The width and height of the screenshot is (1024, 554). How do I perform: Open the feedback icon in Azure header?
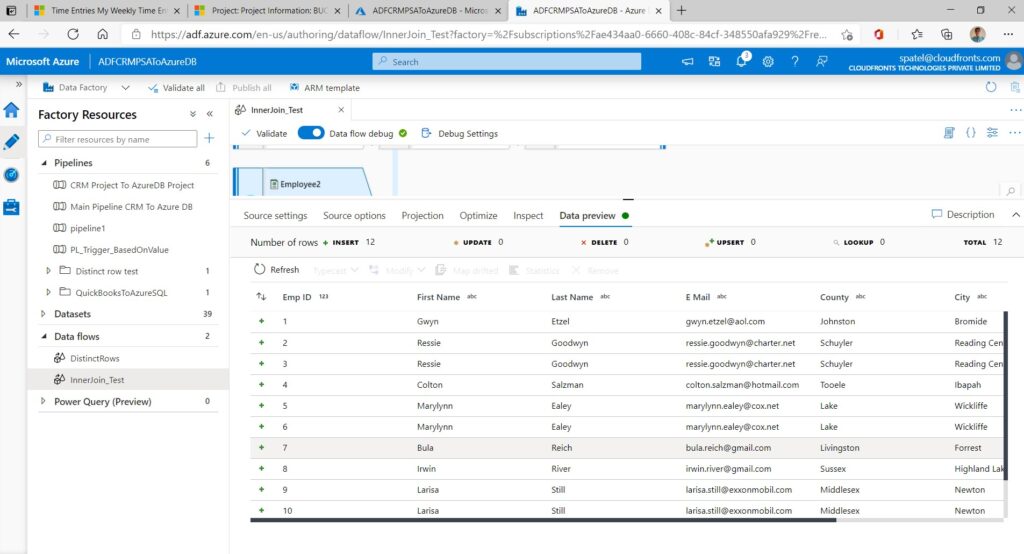point(822,61)
